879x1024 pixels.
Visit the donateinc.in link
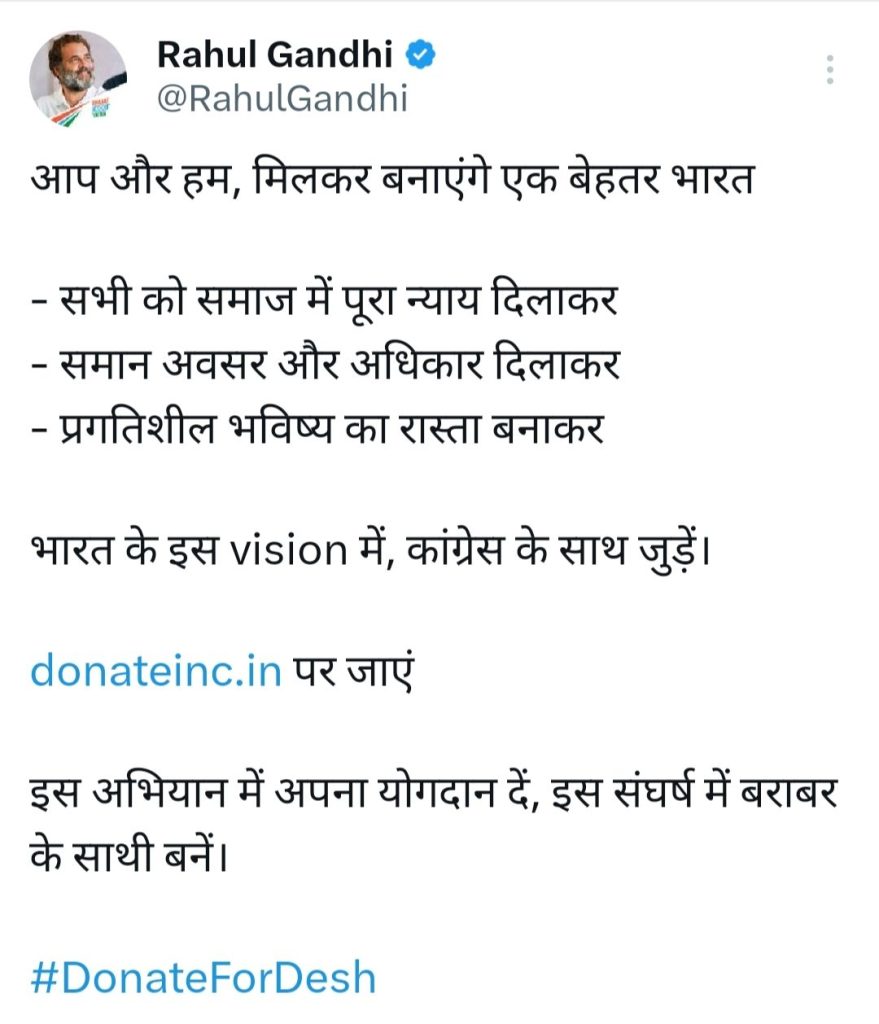click(x=156, y=671)
